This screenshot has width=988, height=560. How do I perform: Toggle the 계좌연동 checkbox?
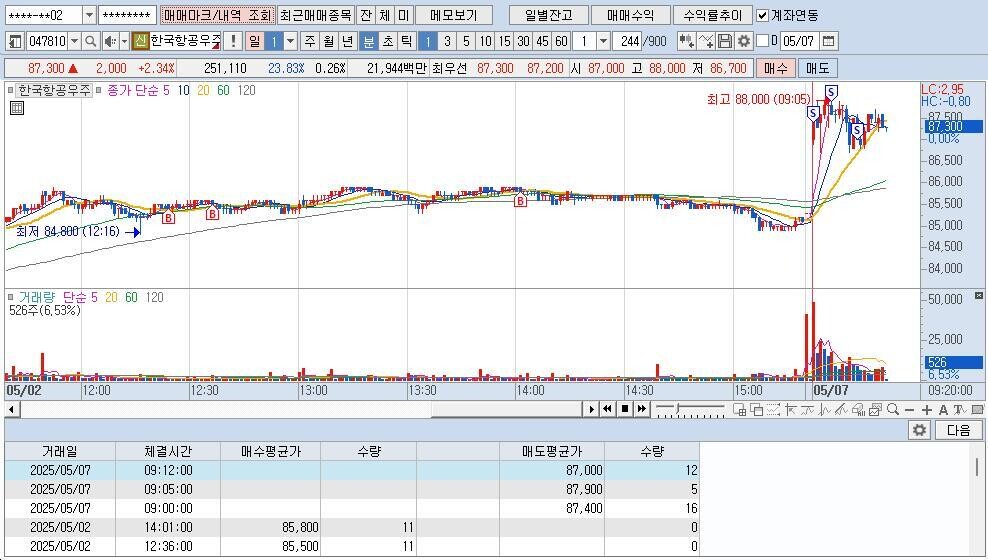click(763, 15)
